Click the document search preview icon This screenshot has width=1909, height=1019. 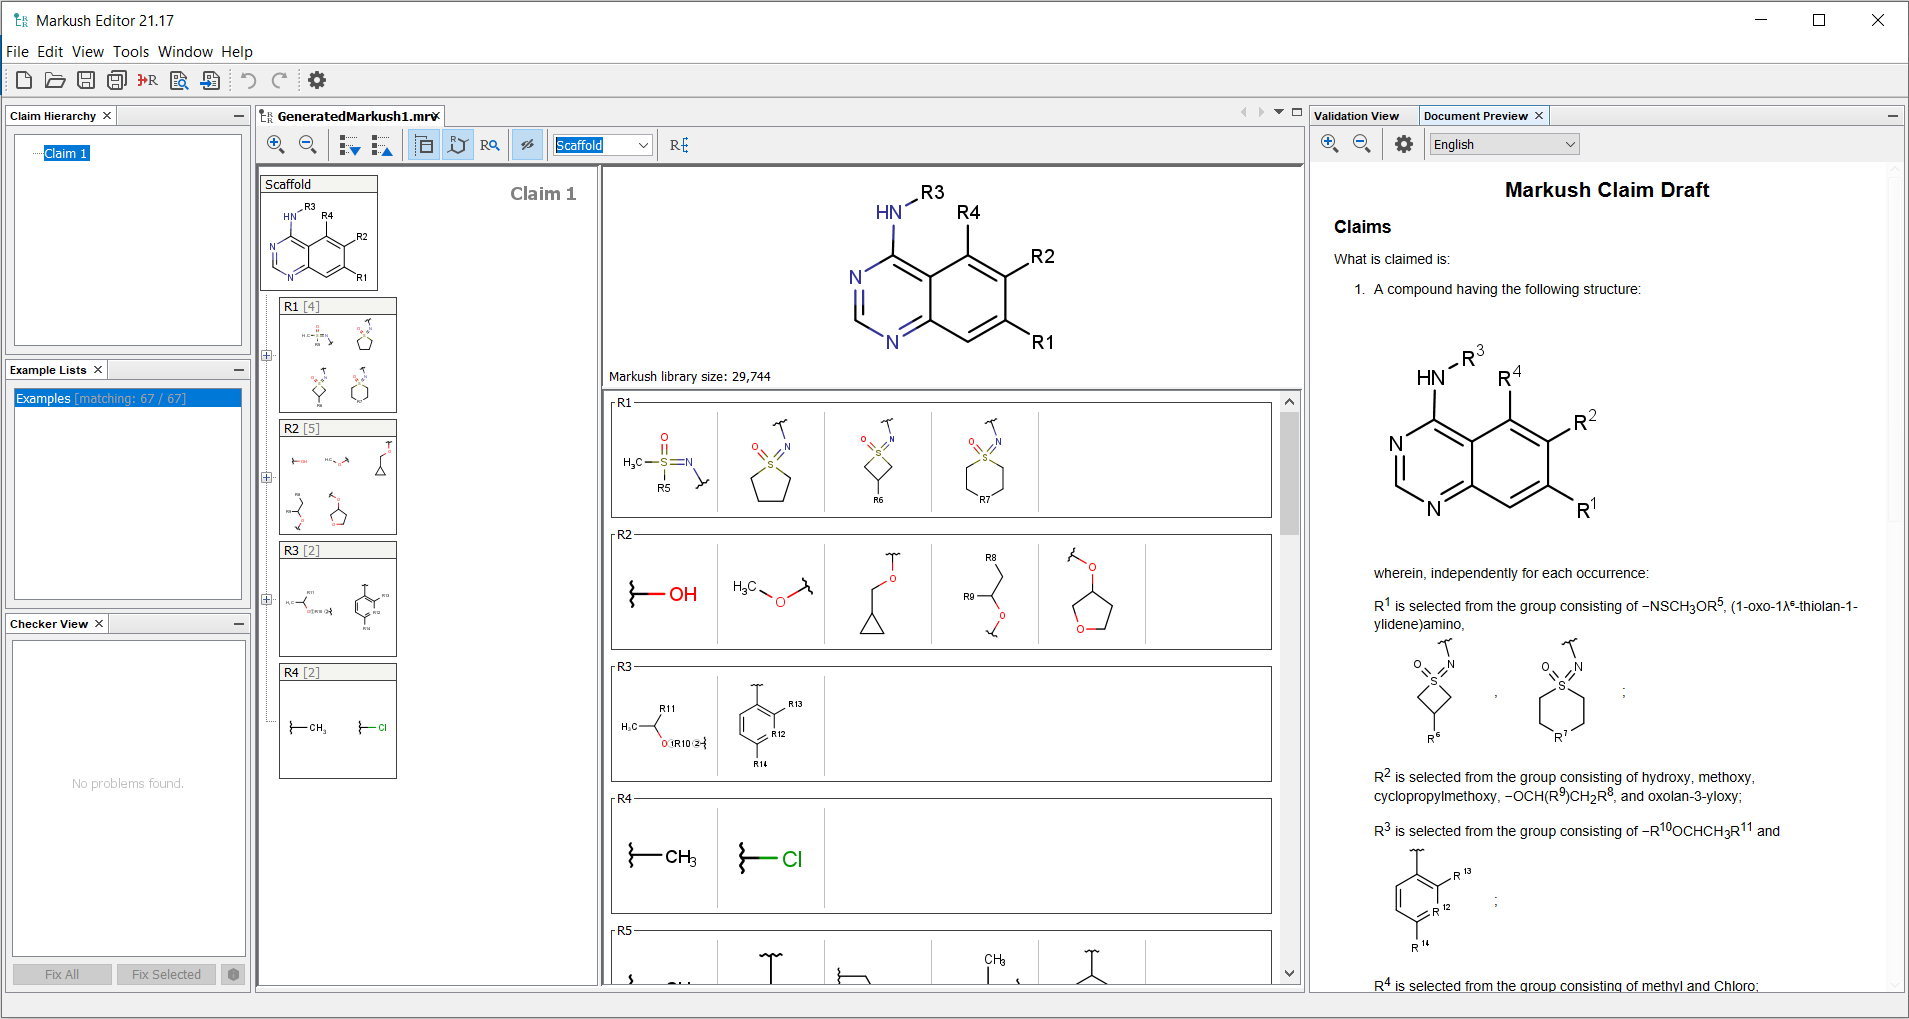coord(179,80)
